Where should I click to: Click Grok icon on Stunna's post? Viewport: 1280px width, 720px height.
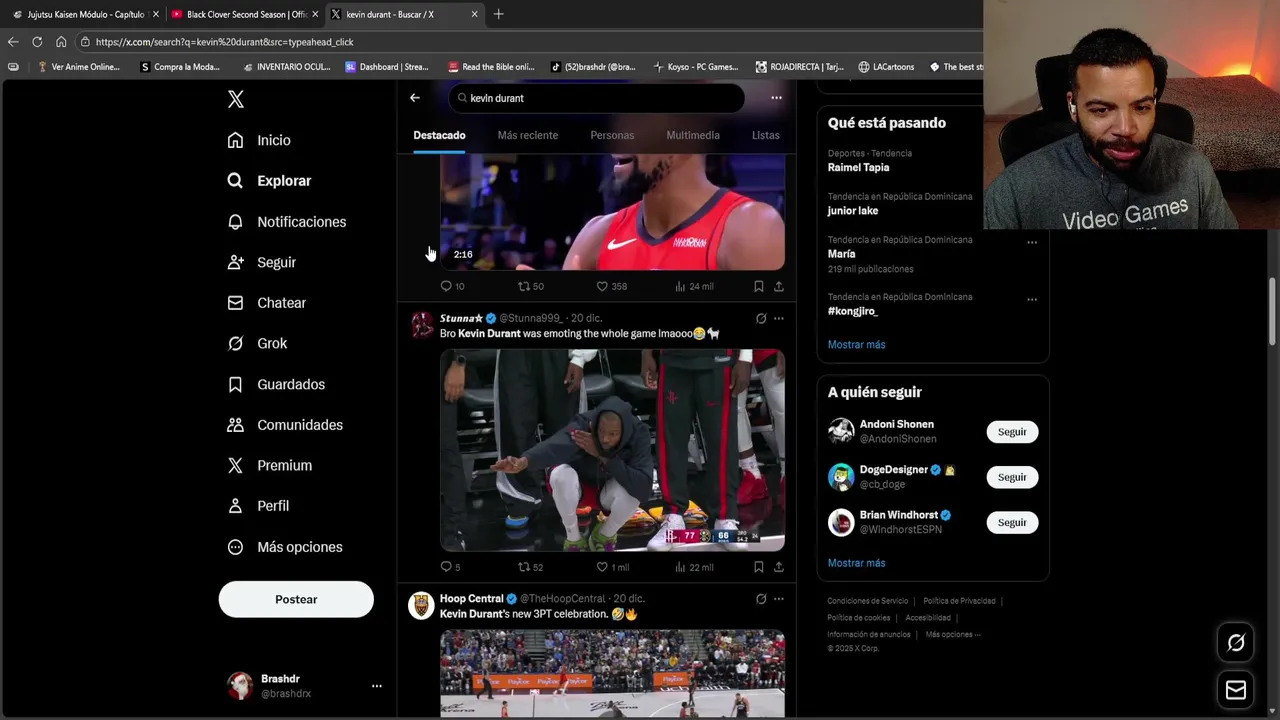click(761, 318)
